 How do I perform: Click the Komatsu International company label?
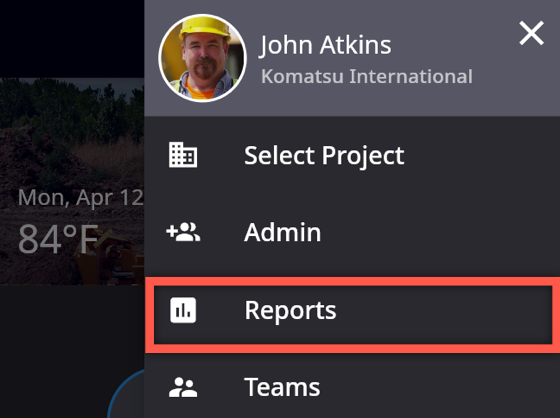pos(367,76)
